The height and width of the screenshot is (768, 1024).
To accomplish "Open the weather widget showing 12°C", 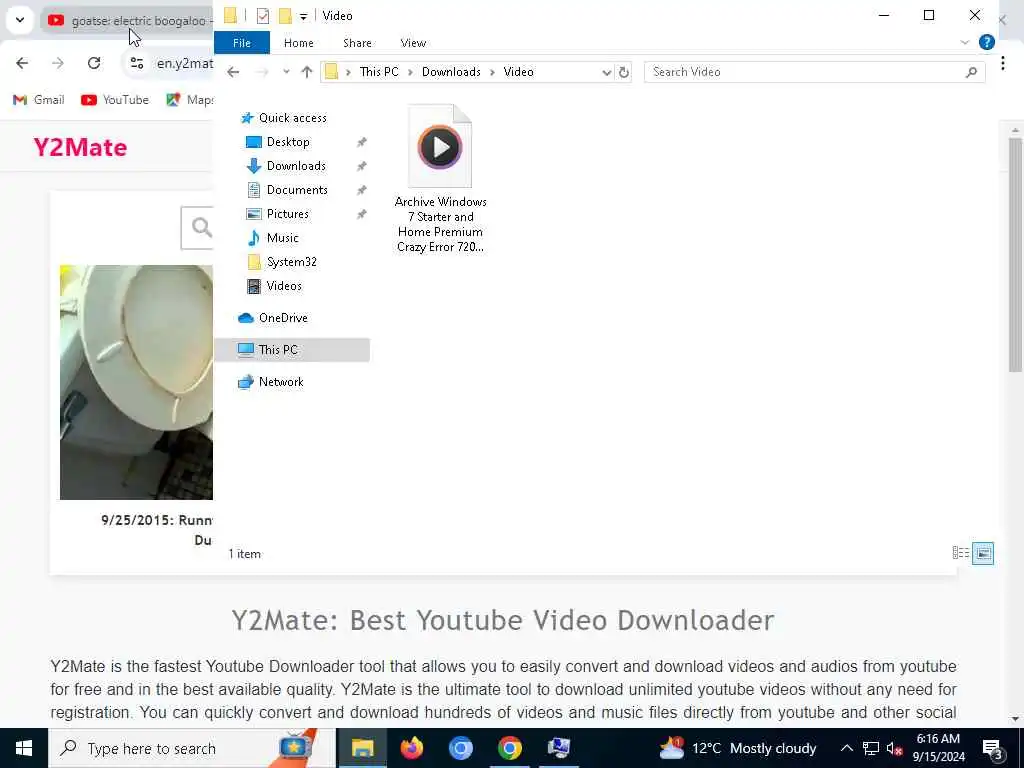I will click(x=737, y=748).
